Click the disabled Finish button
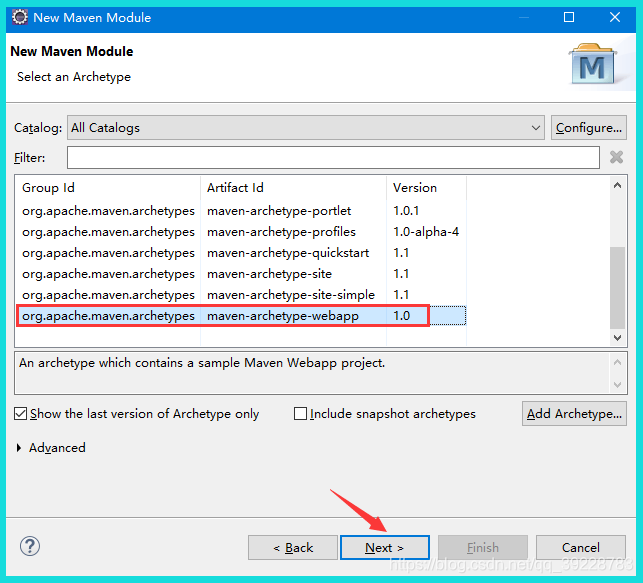 [x=483, y=547]
